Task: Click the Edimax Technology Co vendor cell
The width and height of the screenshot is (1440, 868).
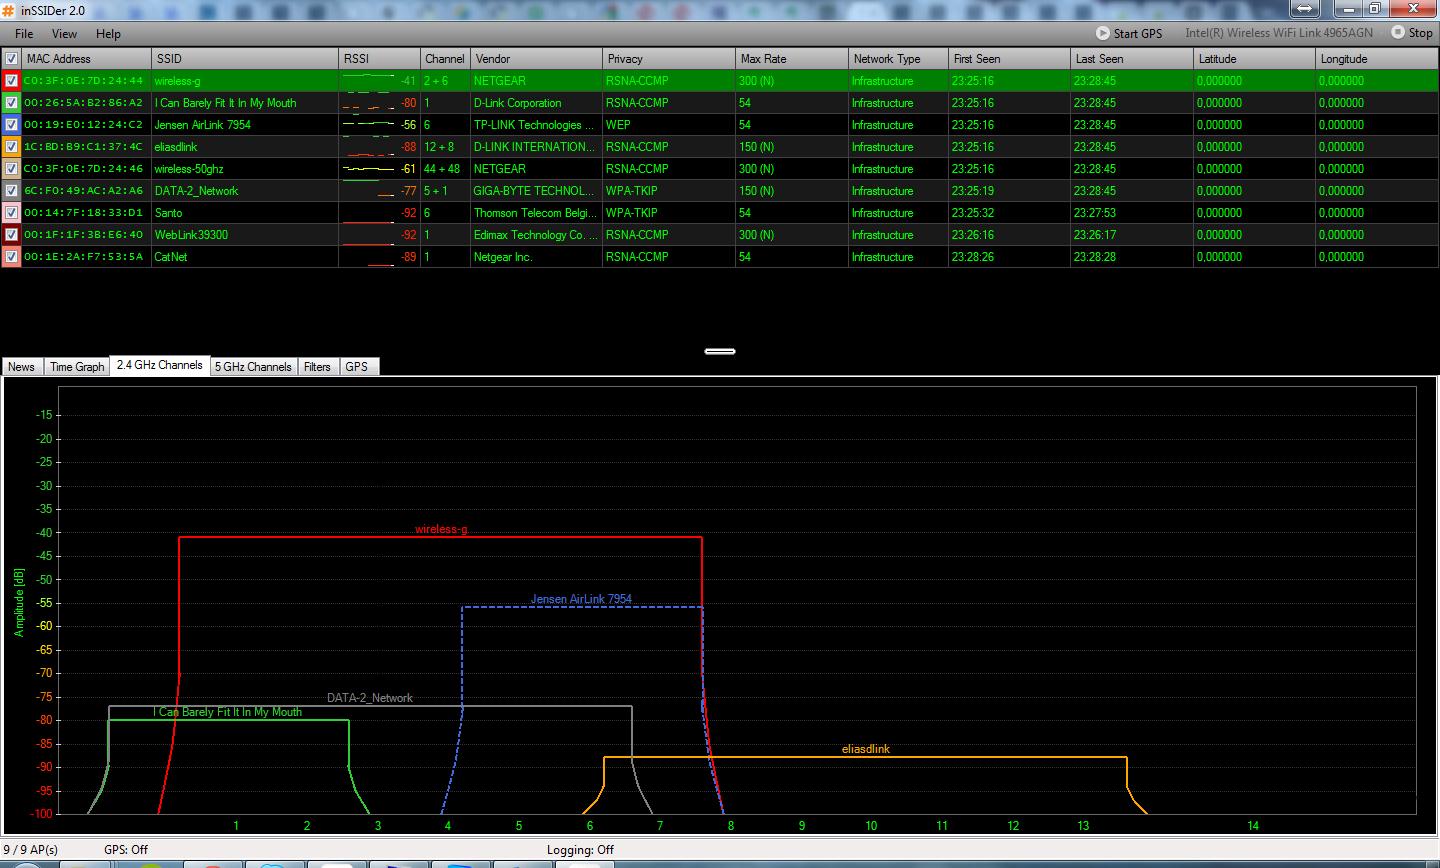Action: coord(536,235)
